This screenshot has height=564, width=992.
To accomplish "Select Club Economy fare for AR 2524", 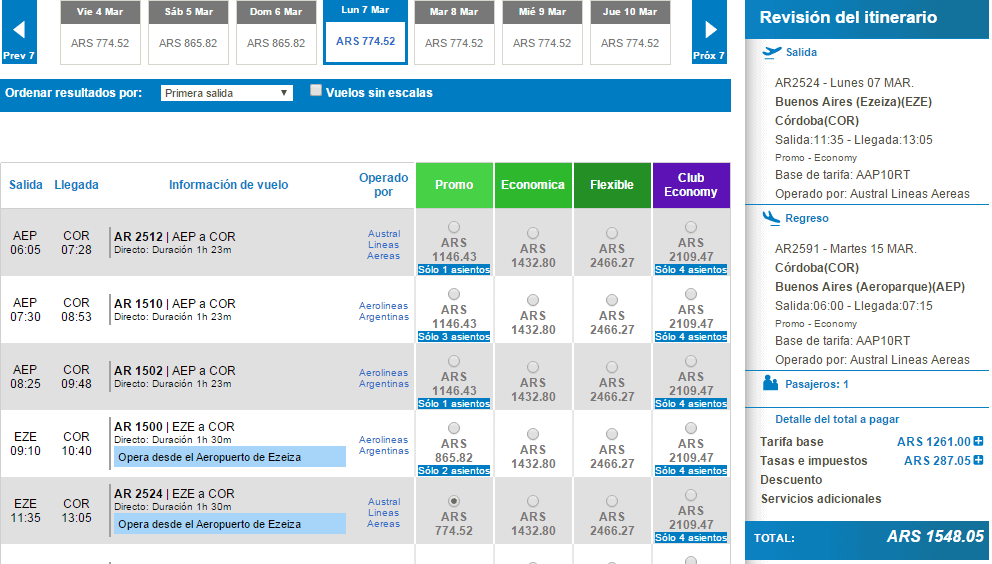I will pyautogui.click(x=691, y=495).
